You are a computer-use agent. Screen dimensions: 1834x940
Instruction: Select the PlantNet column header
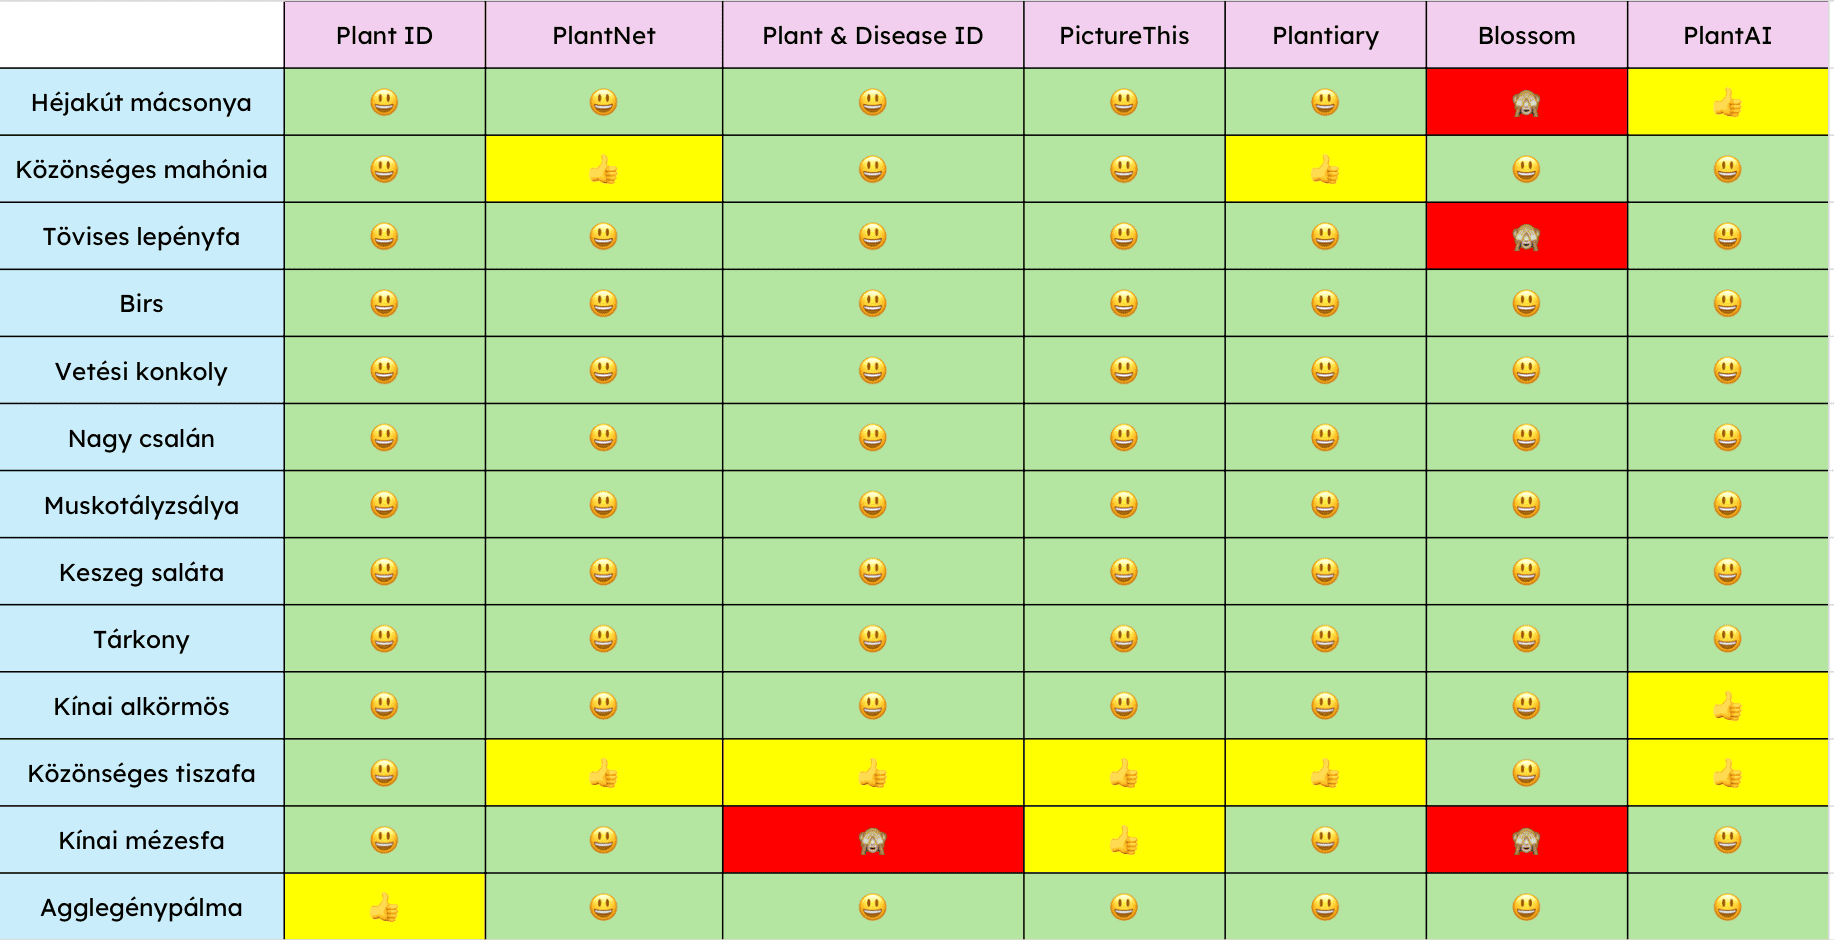click(603, 36)
